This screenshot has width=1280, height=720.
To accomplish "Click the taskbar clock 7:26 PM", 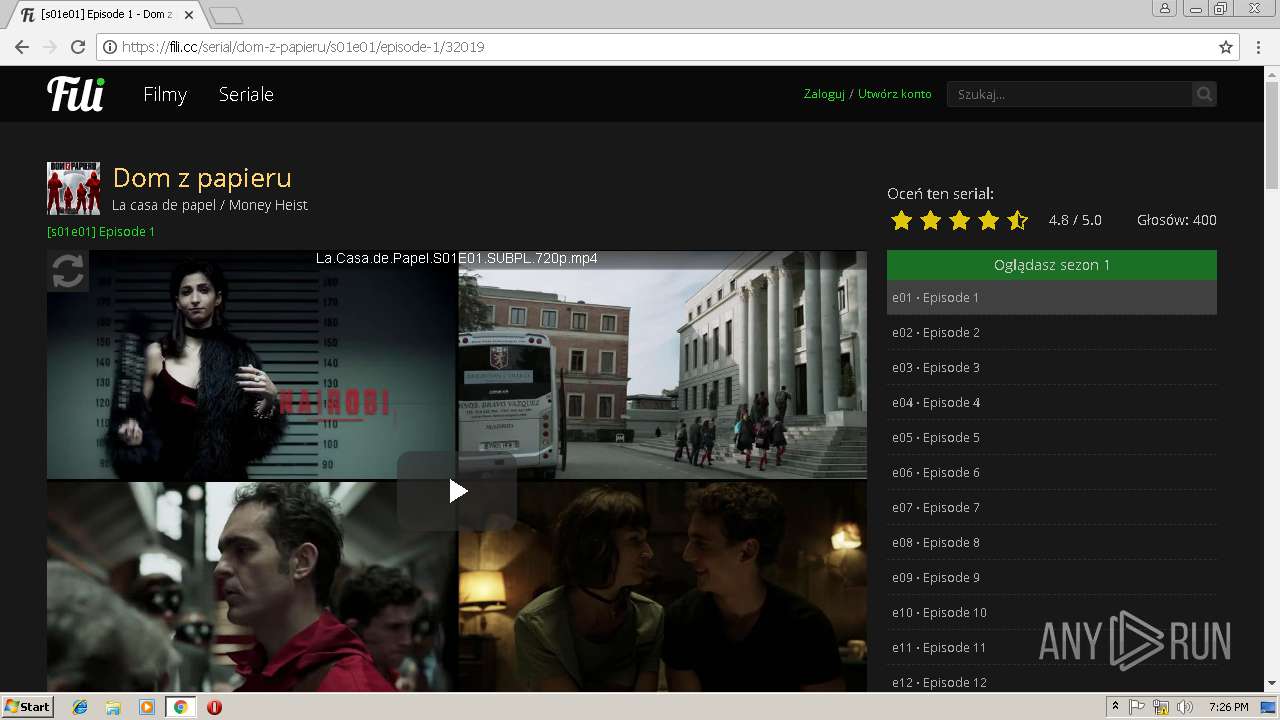I will point(1228,707).
